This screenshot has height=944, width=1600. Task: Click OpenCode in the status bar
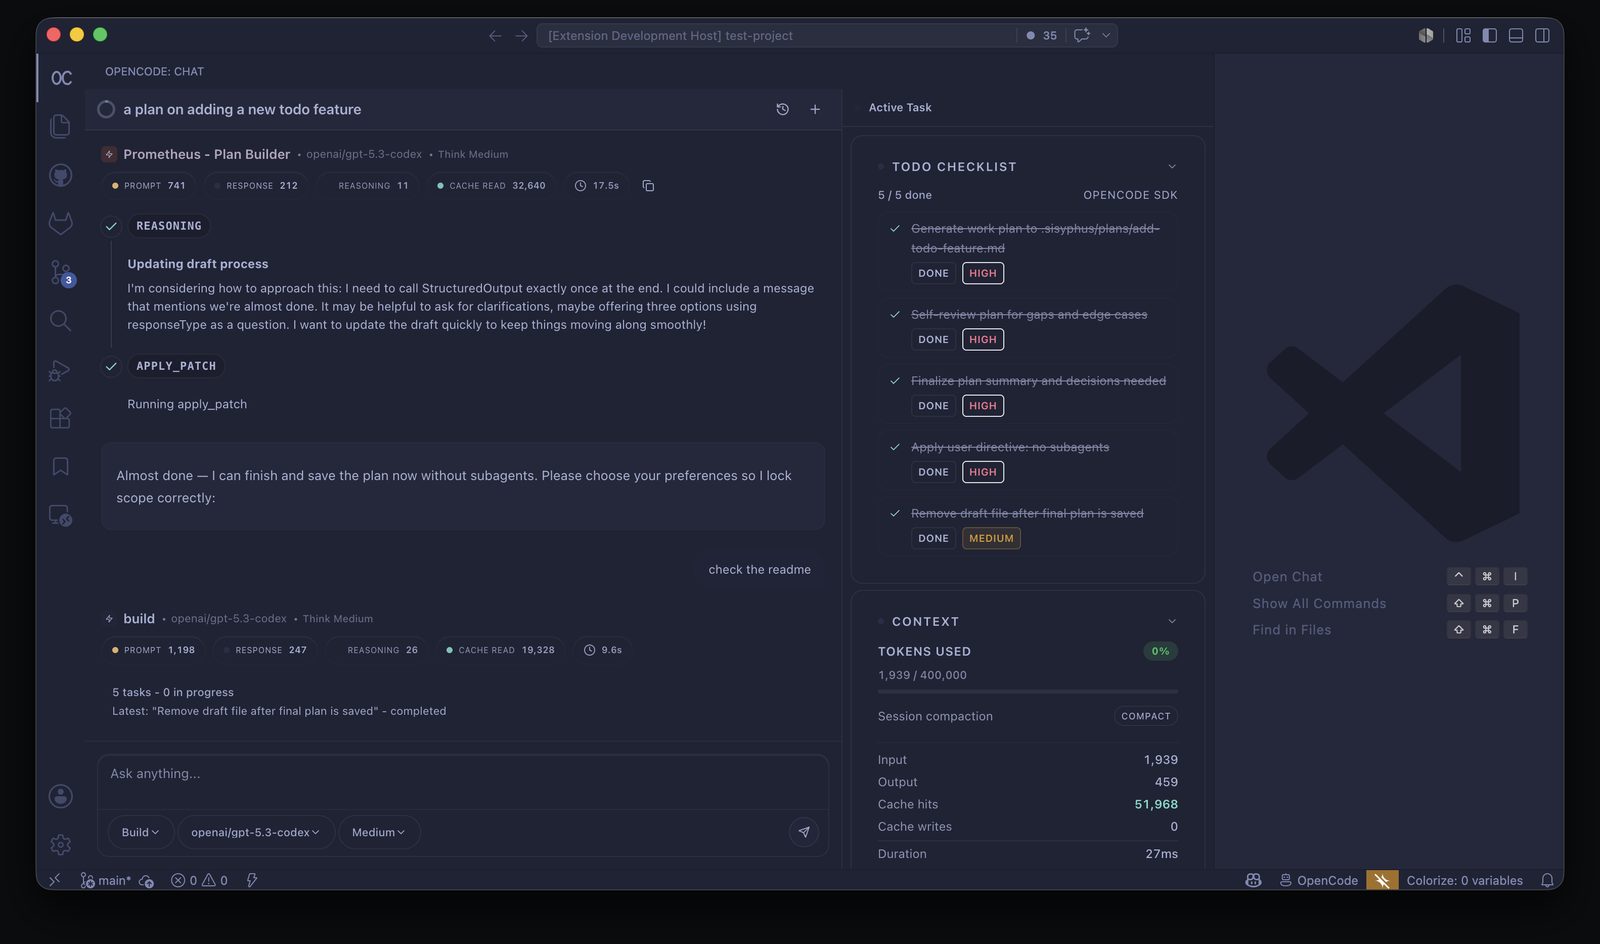(x=1318, y=880)
